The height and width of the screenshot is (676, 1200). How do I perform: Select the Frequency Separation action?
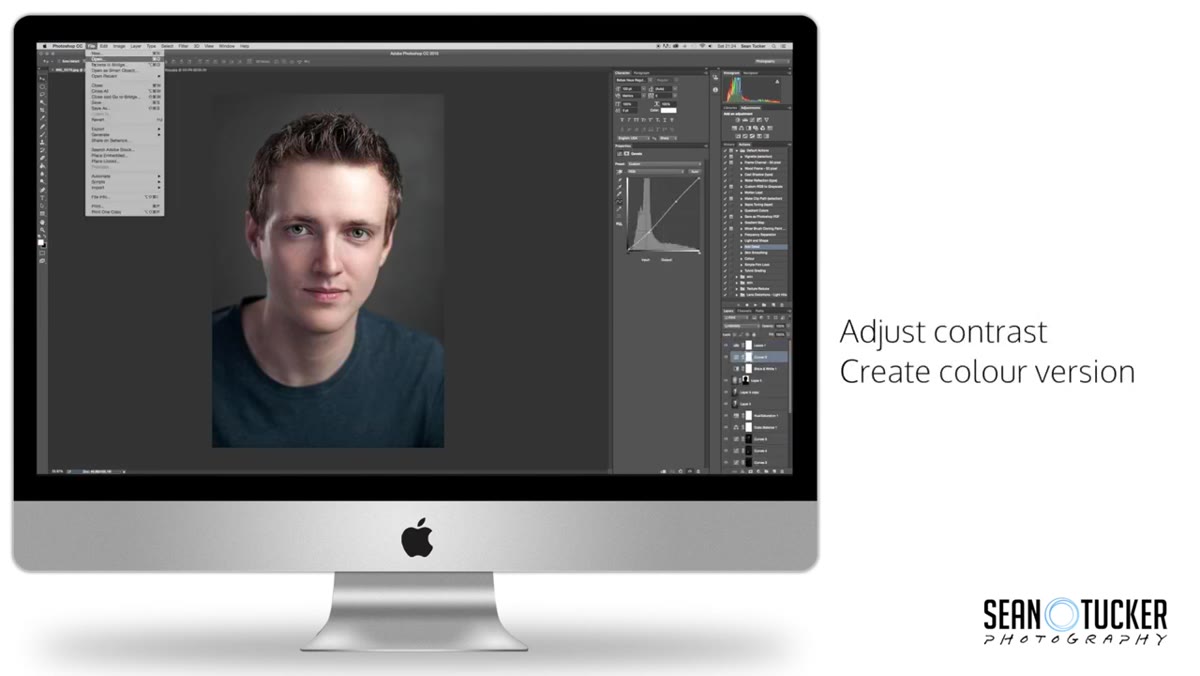(x=760, y=234)
